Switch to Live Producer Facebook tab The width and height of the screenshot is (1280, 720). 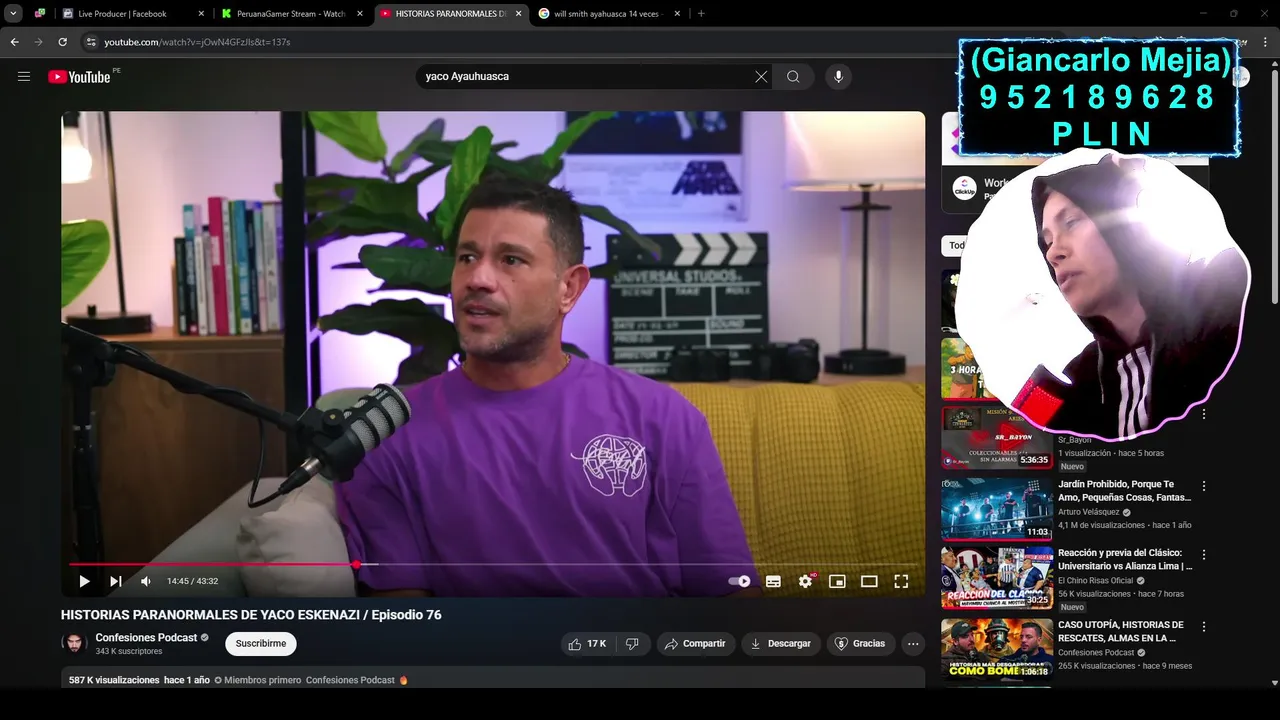pyautogui.click(x=133, y=14)
